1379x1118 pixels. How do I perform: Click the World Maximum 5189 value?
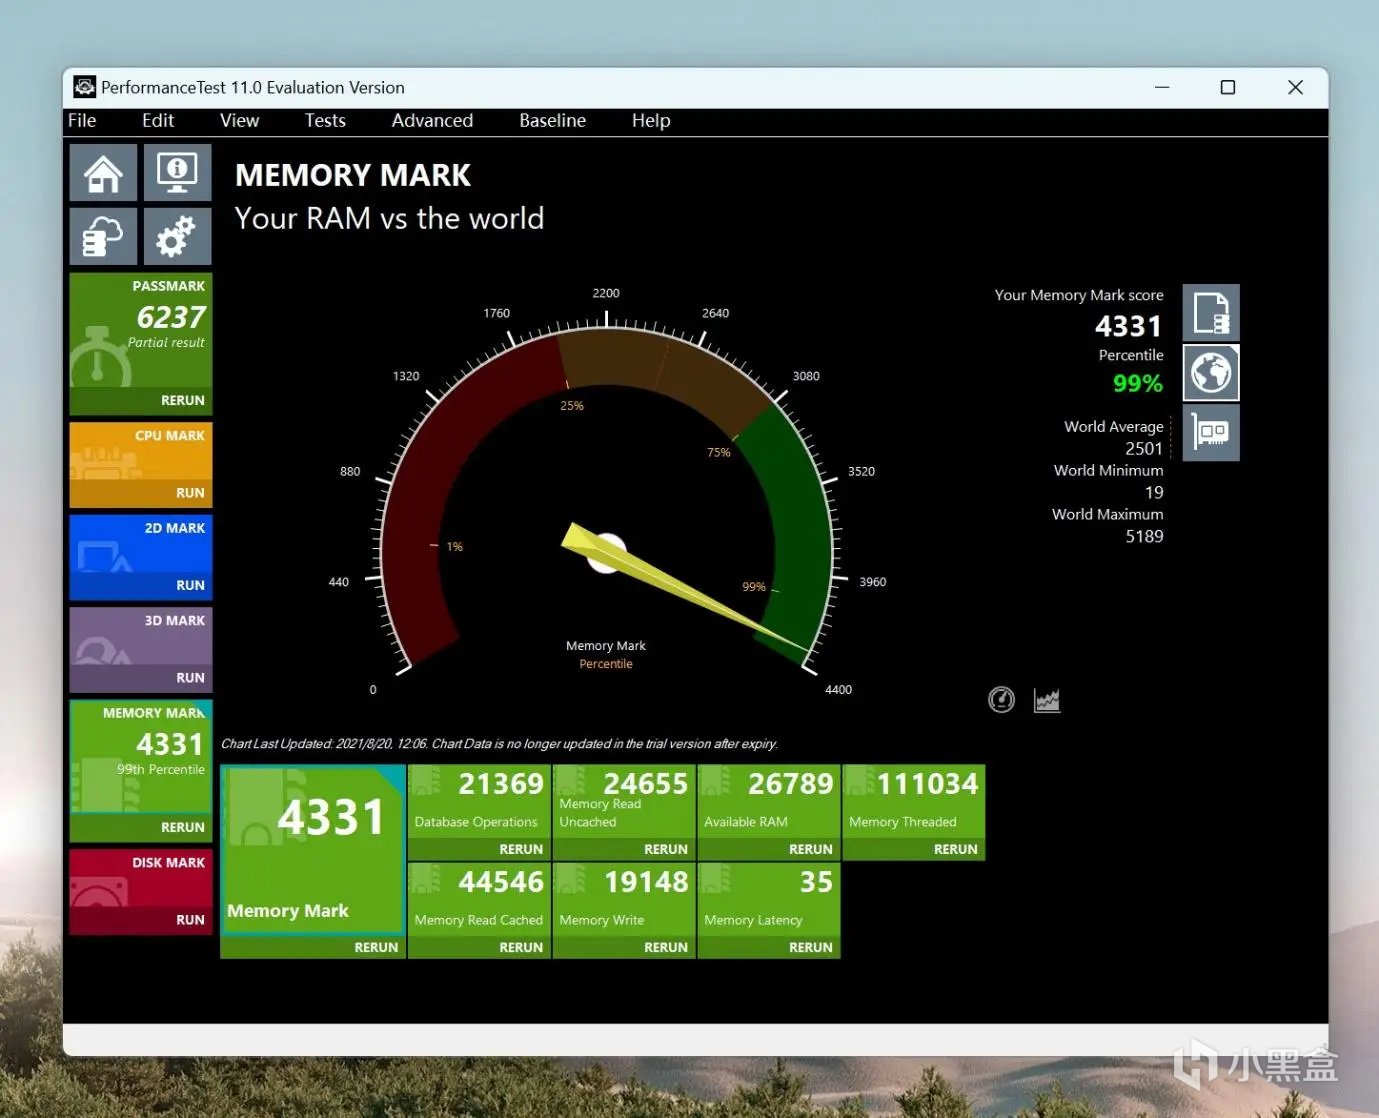1144,537
